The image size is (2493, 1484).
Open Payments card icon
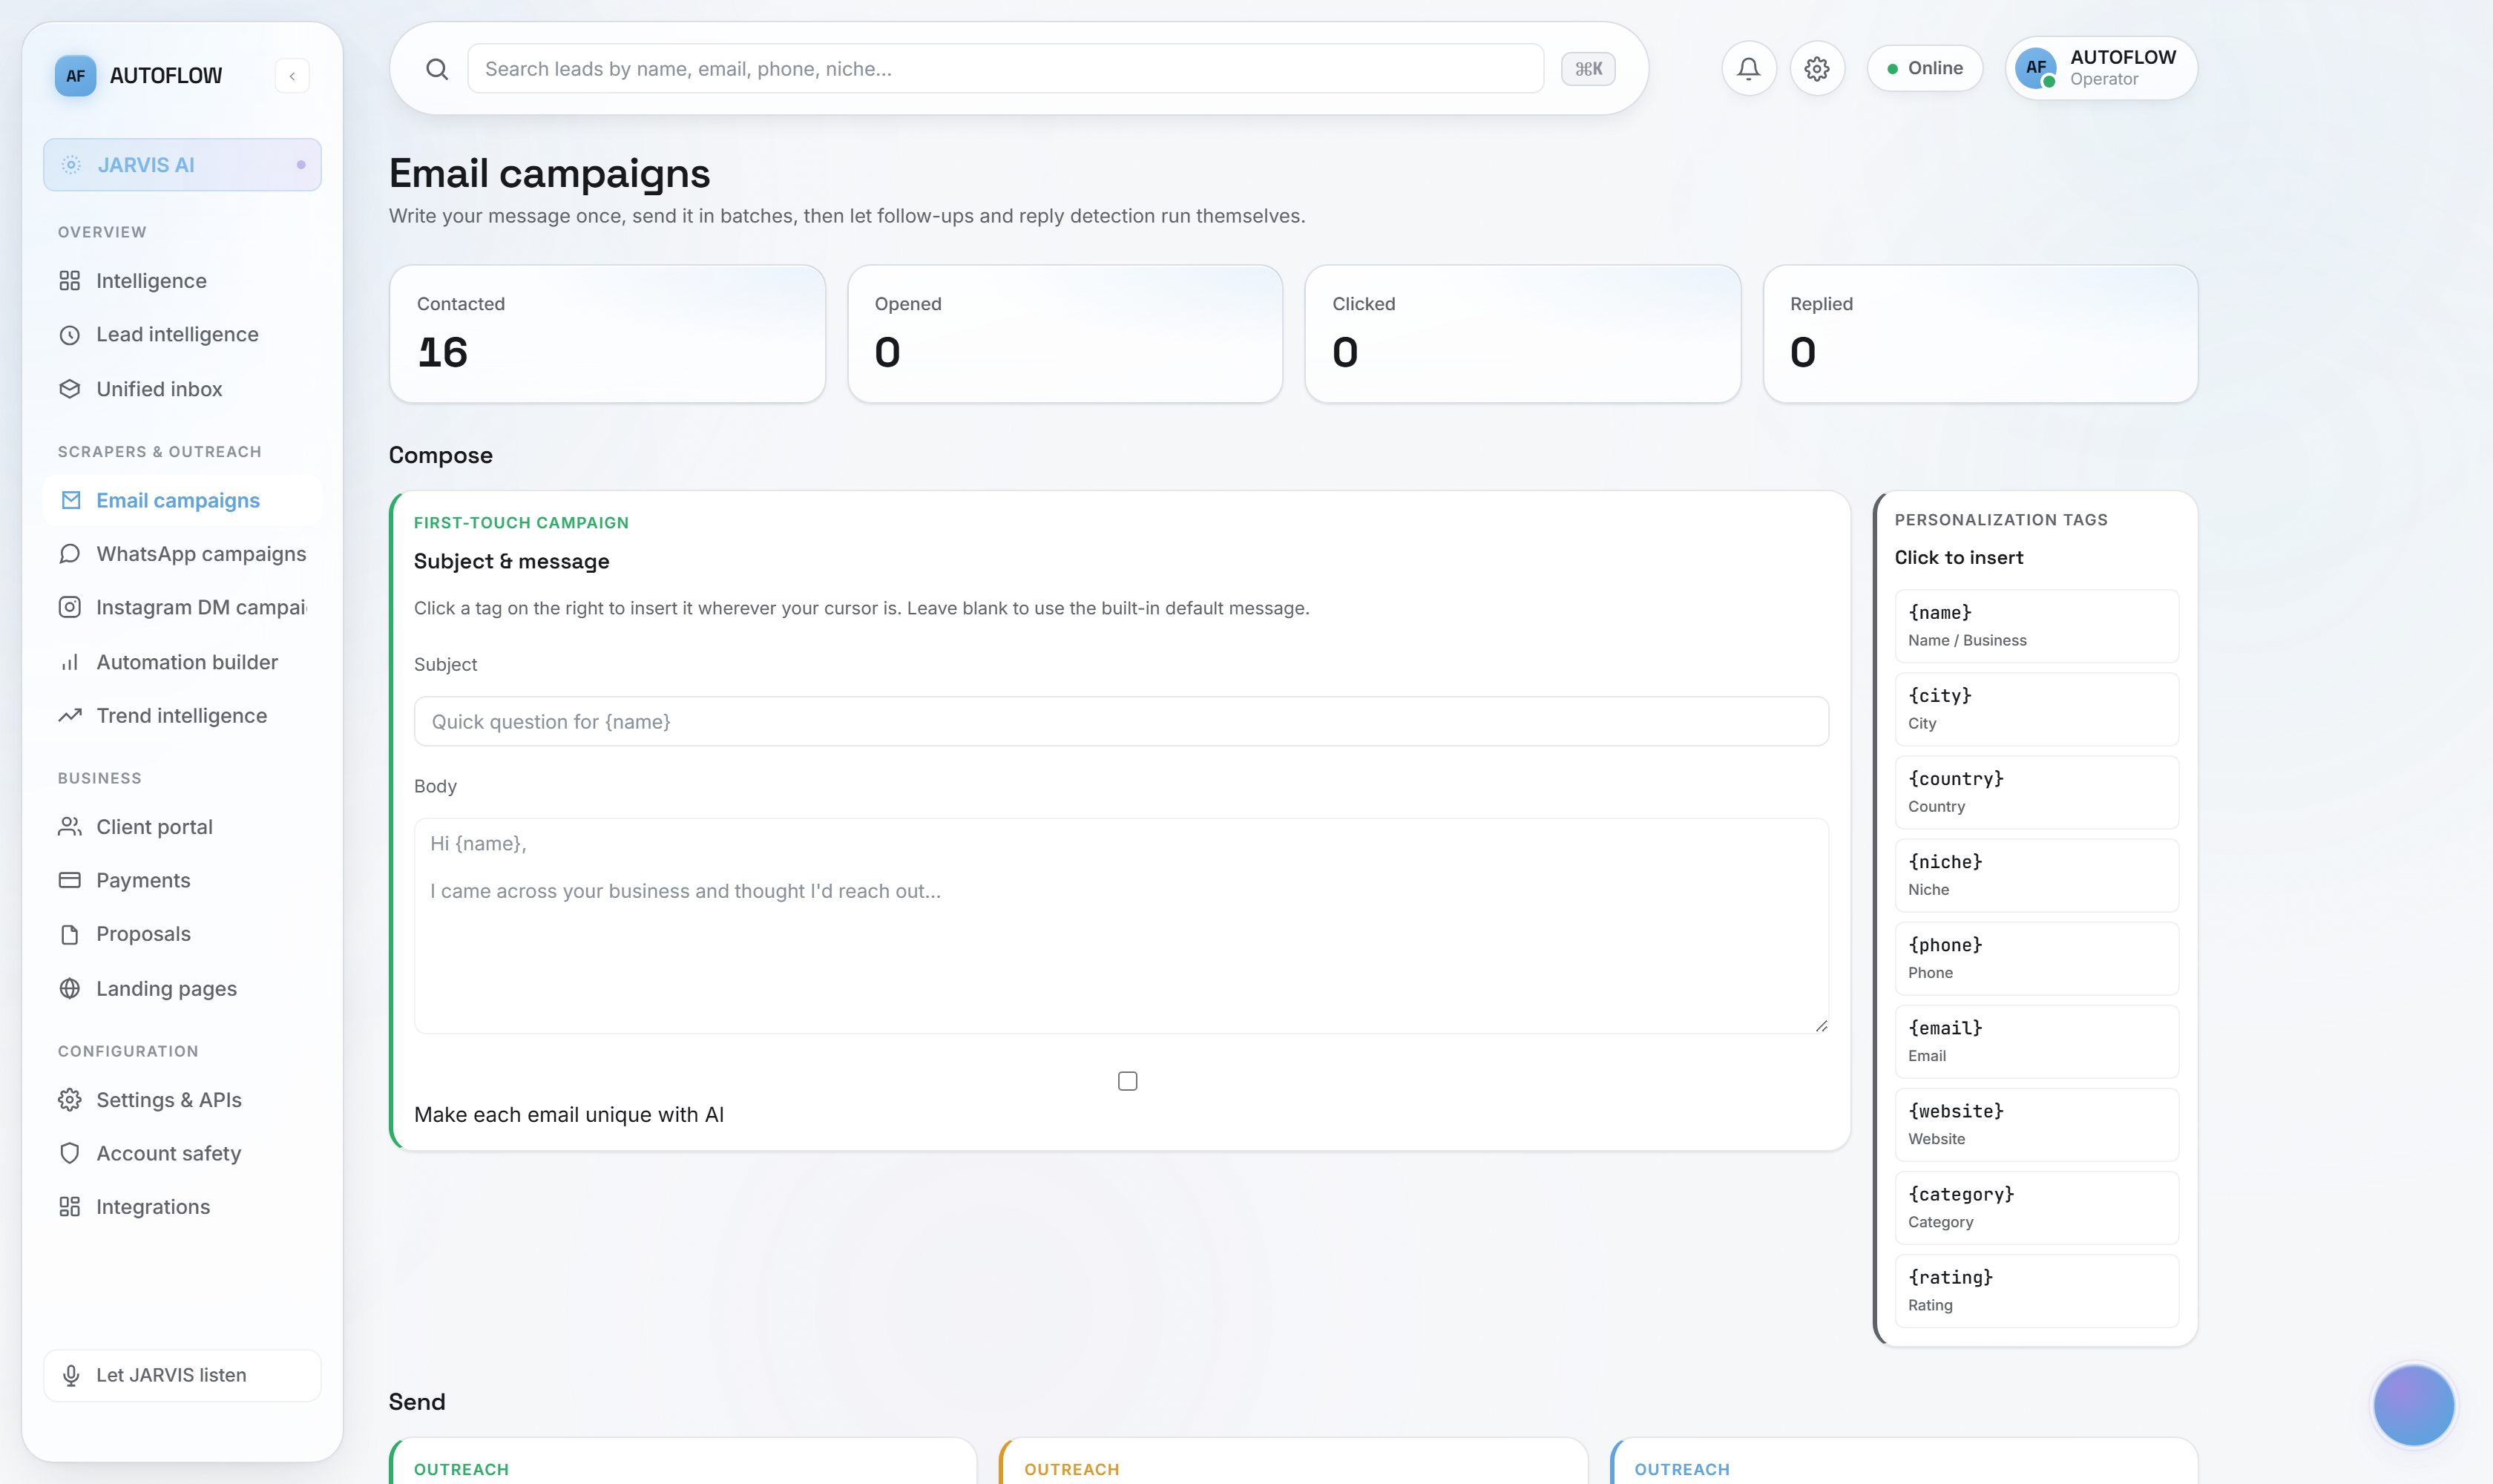coord(69,880)
